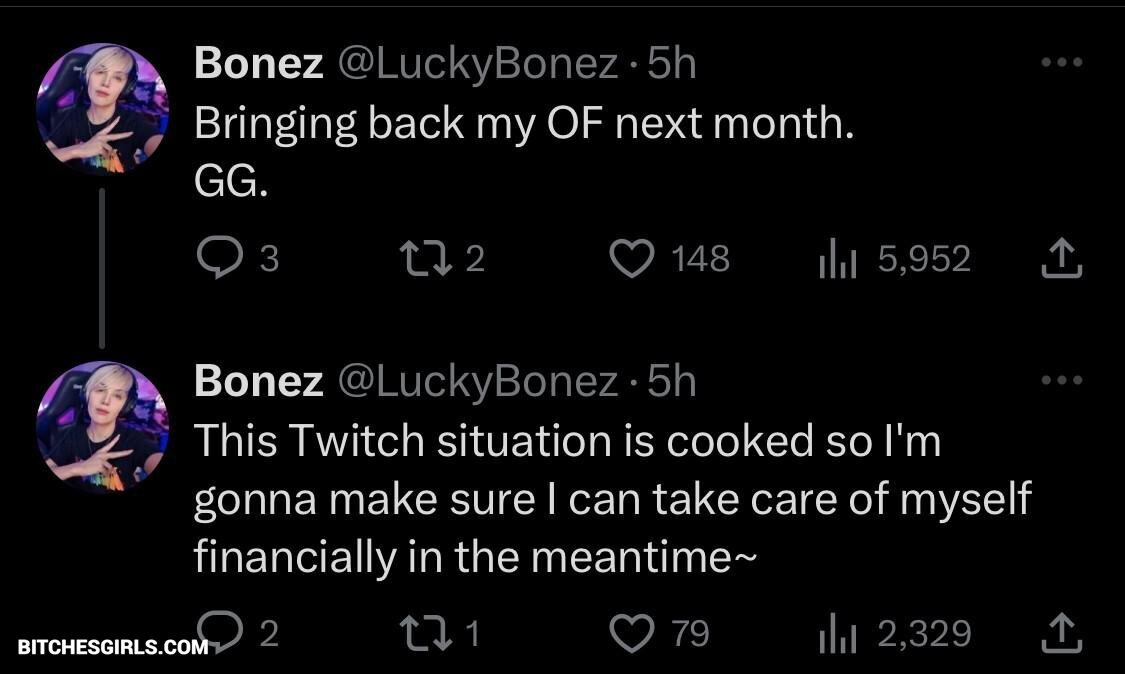This screenshot has width=1125, height=674.
Task: Open more options on first tweet
Action: coord(1062,63)
